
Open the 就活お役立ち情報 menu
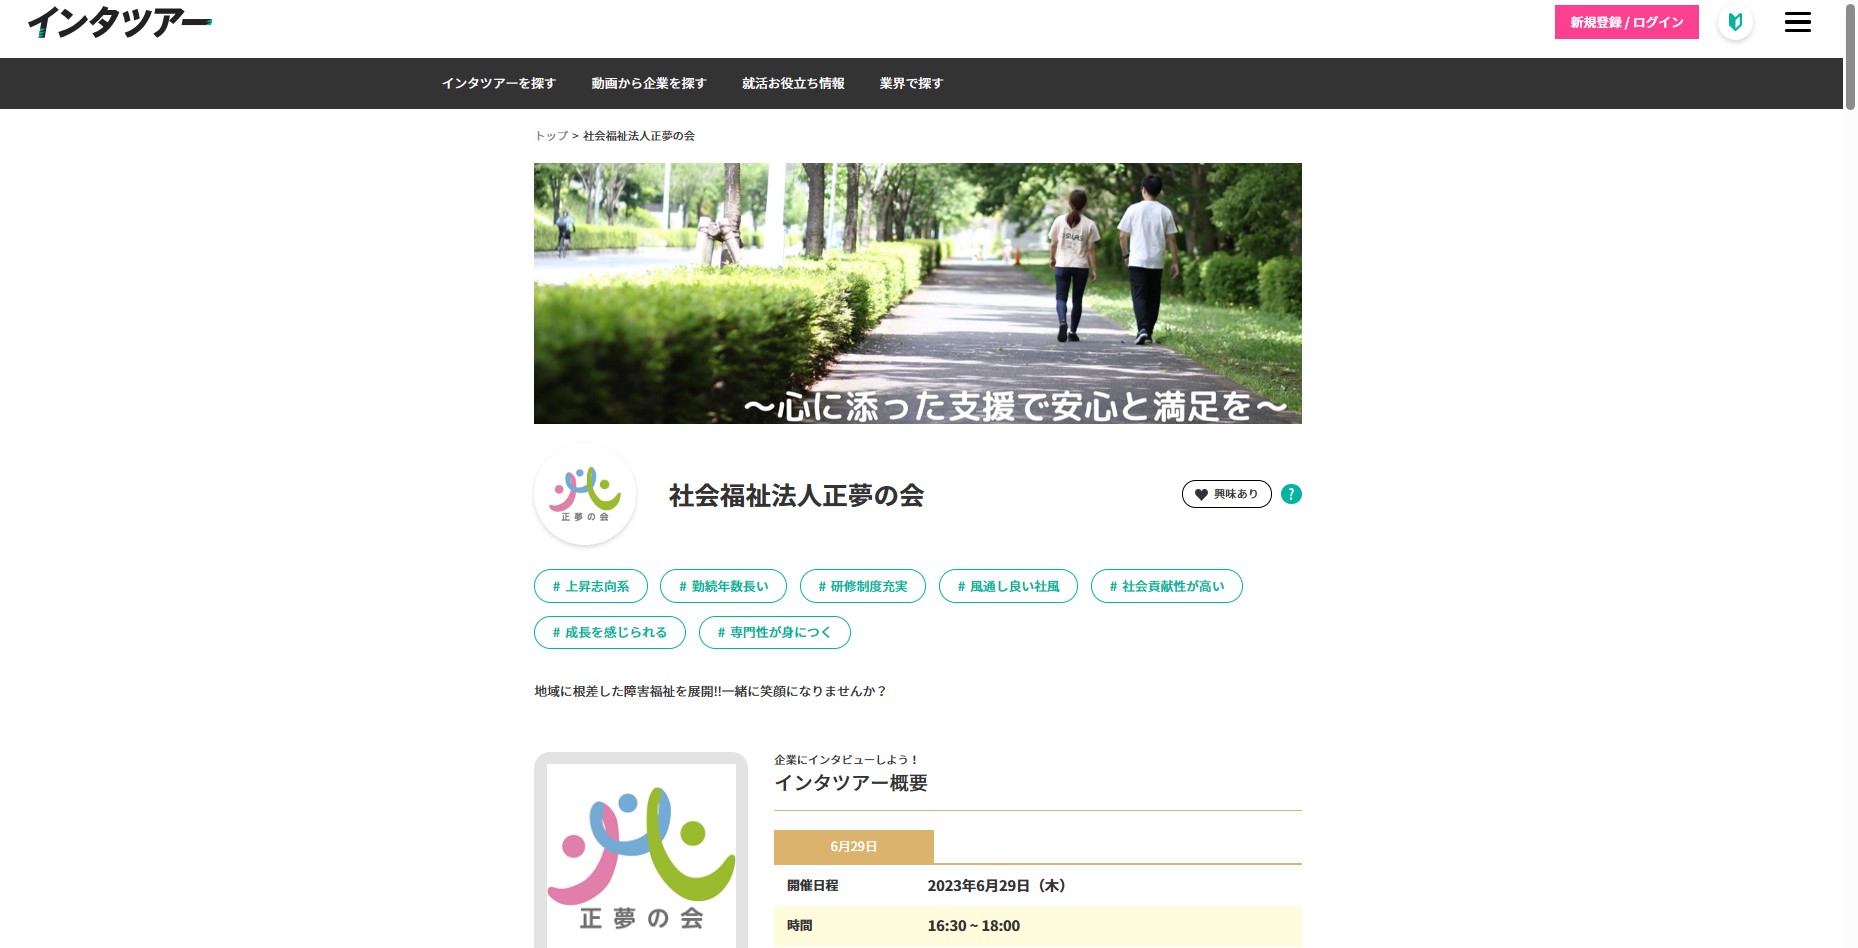coord(793,83)
